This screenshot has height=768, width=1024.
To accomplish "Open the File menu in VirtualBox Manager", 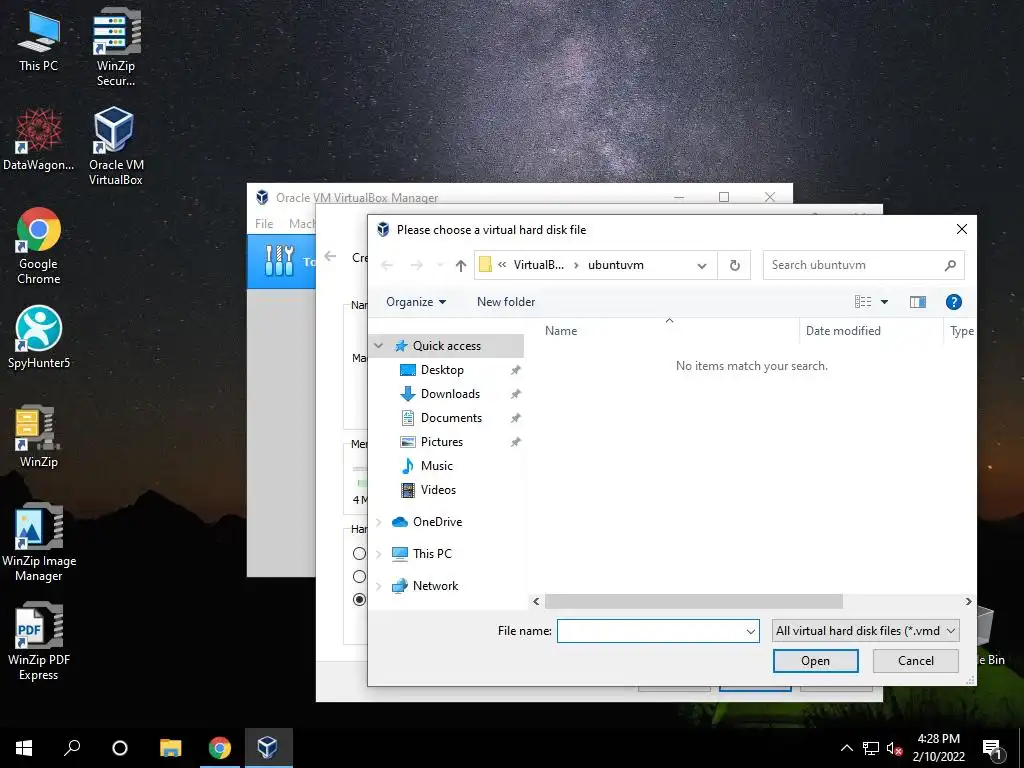I will tap(264, 223).
